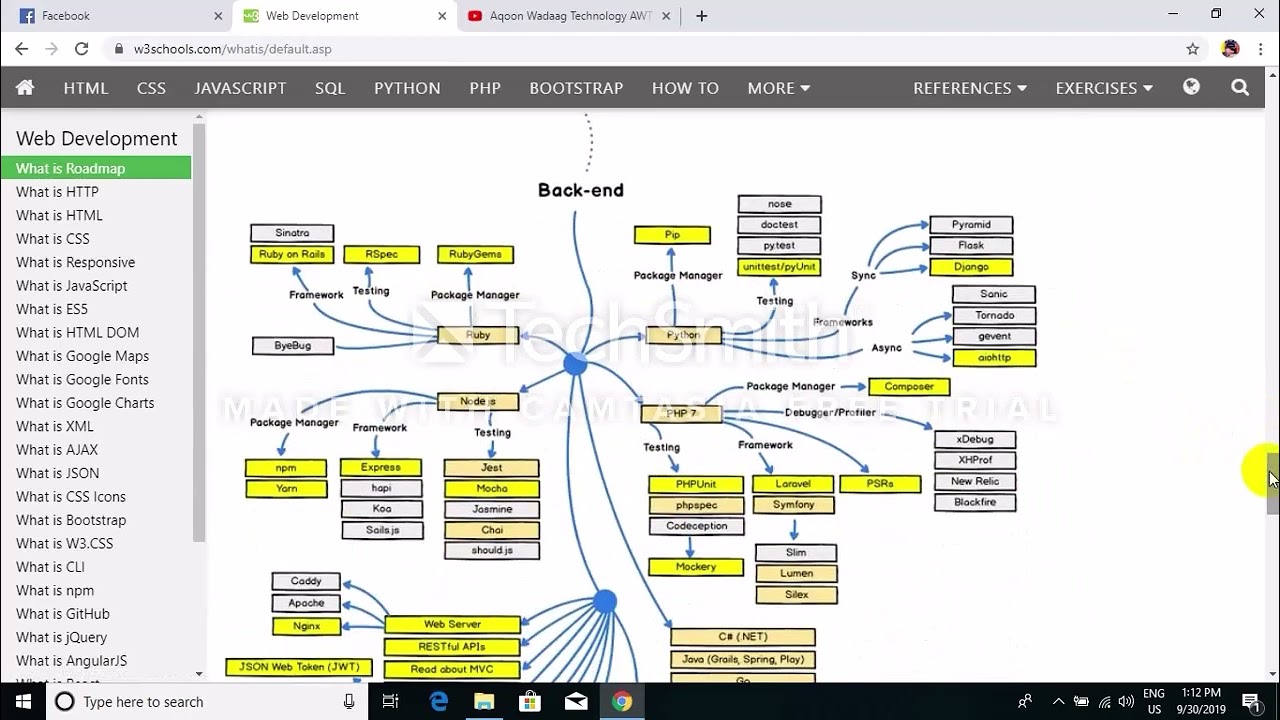The height and width of the screenshot is (720, 1280).
Task: Open Task View on the taskbar
Action: [x=391, y=701]
